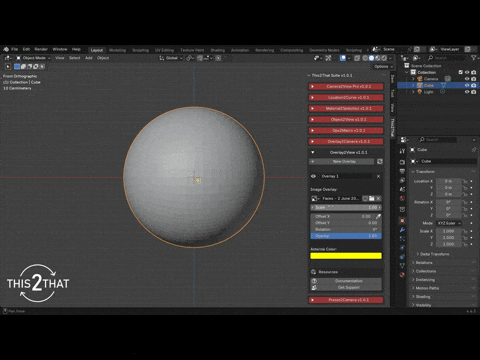Select the Light item in outliner
480x360 pixels.
pos(428,92)
